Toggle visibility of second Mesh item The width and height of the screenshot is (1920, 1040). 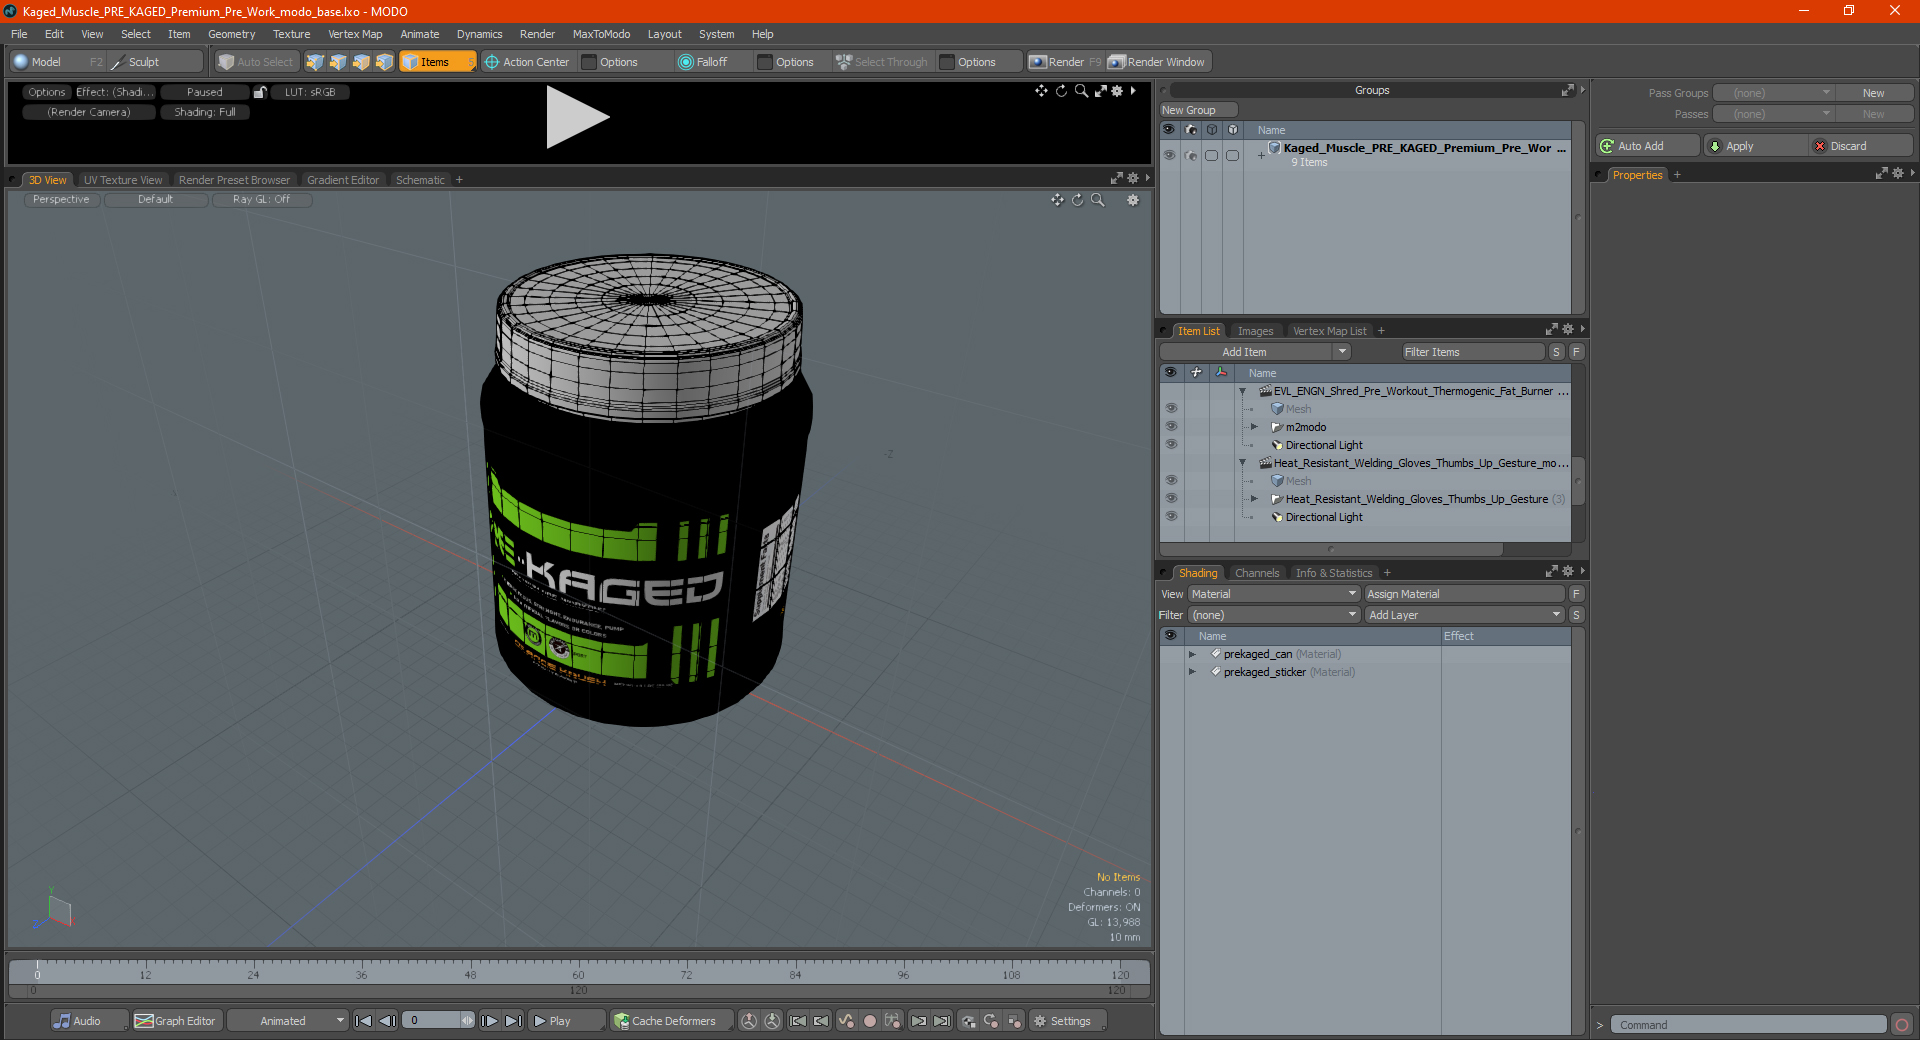pos(1171,481)
